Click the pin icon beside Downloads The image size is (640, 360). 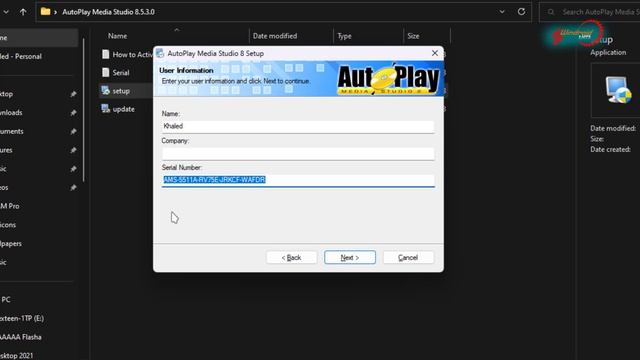point(73,113)
